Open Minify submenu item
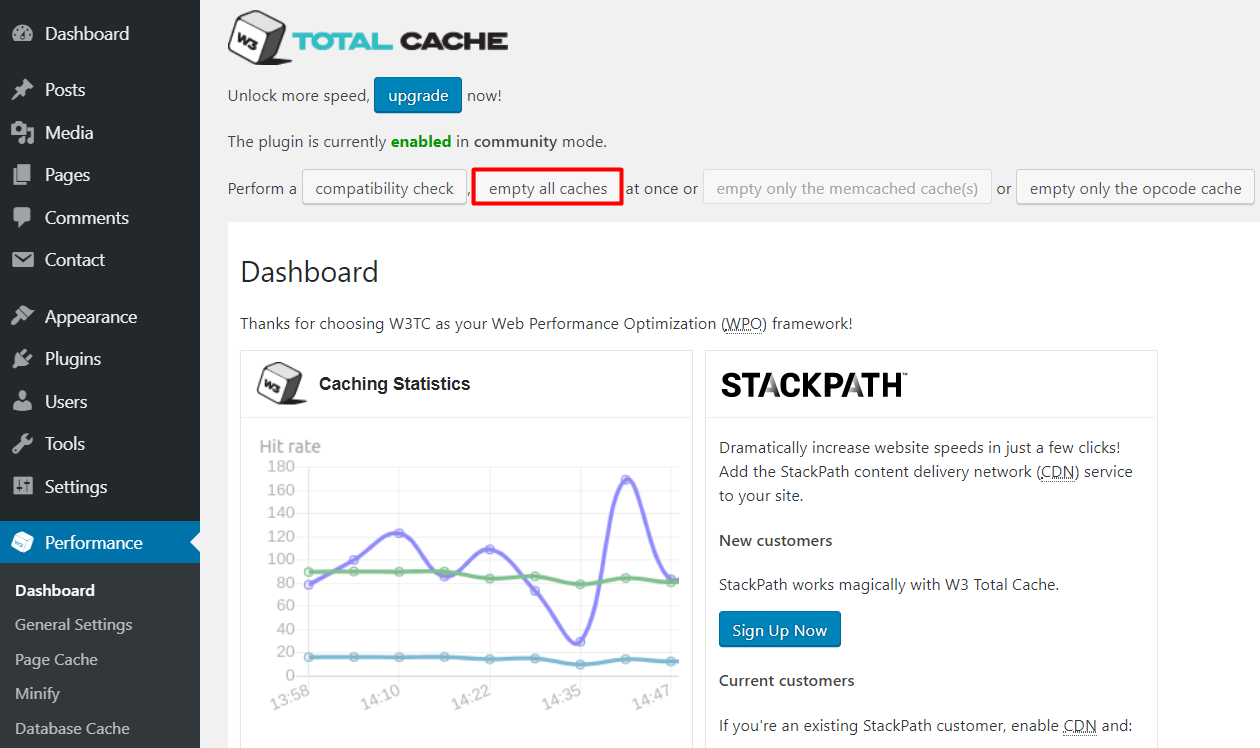 (37, 694)
